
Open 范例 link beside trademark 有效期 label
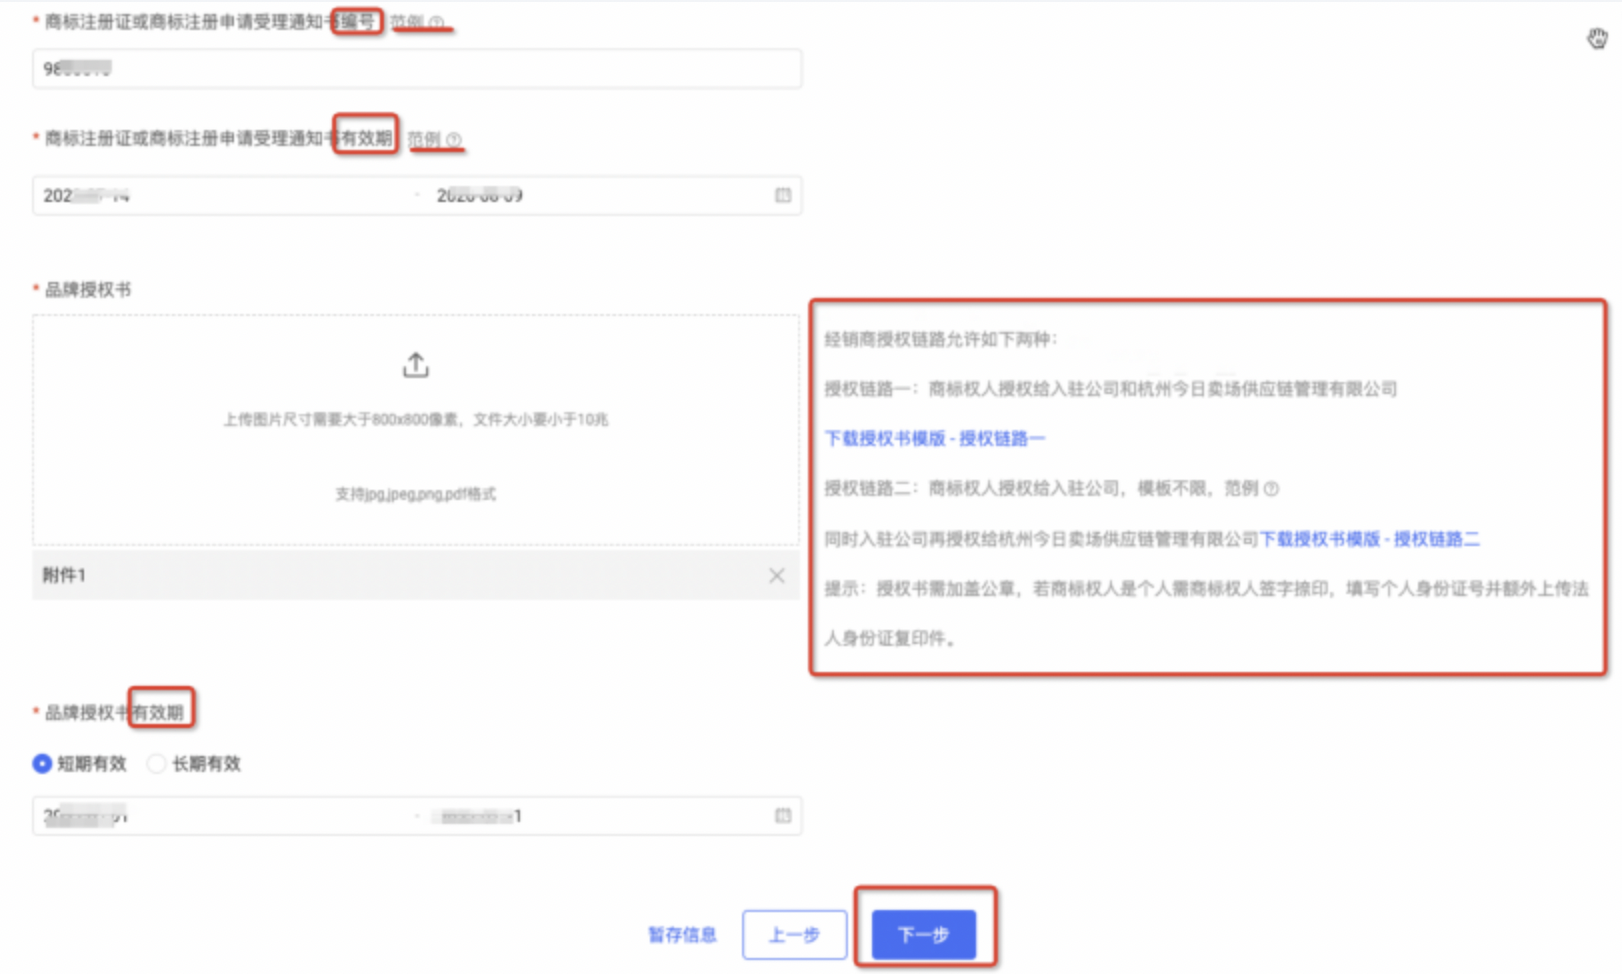click(434, 139)
